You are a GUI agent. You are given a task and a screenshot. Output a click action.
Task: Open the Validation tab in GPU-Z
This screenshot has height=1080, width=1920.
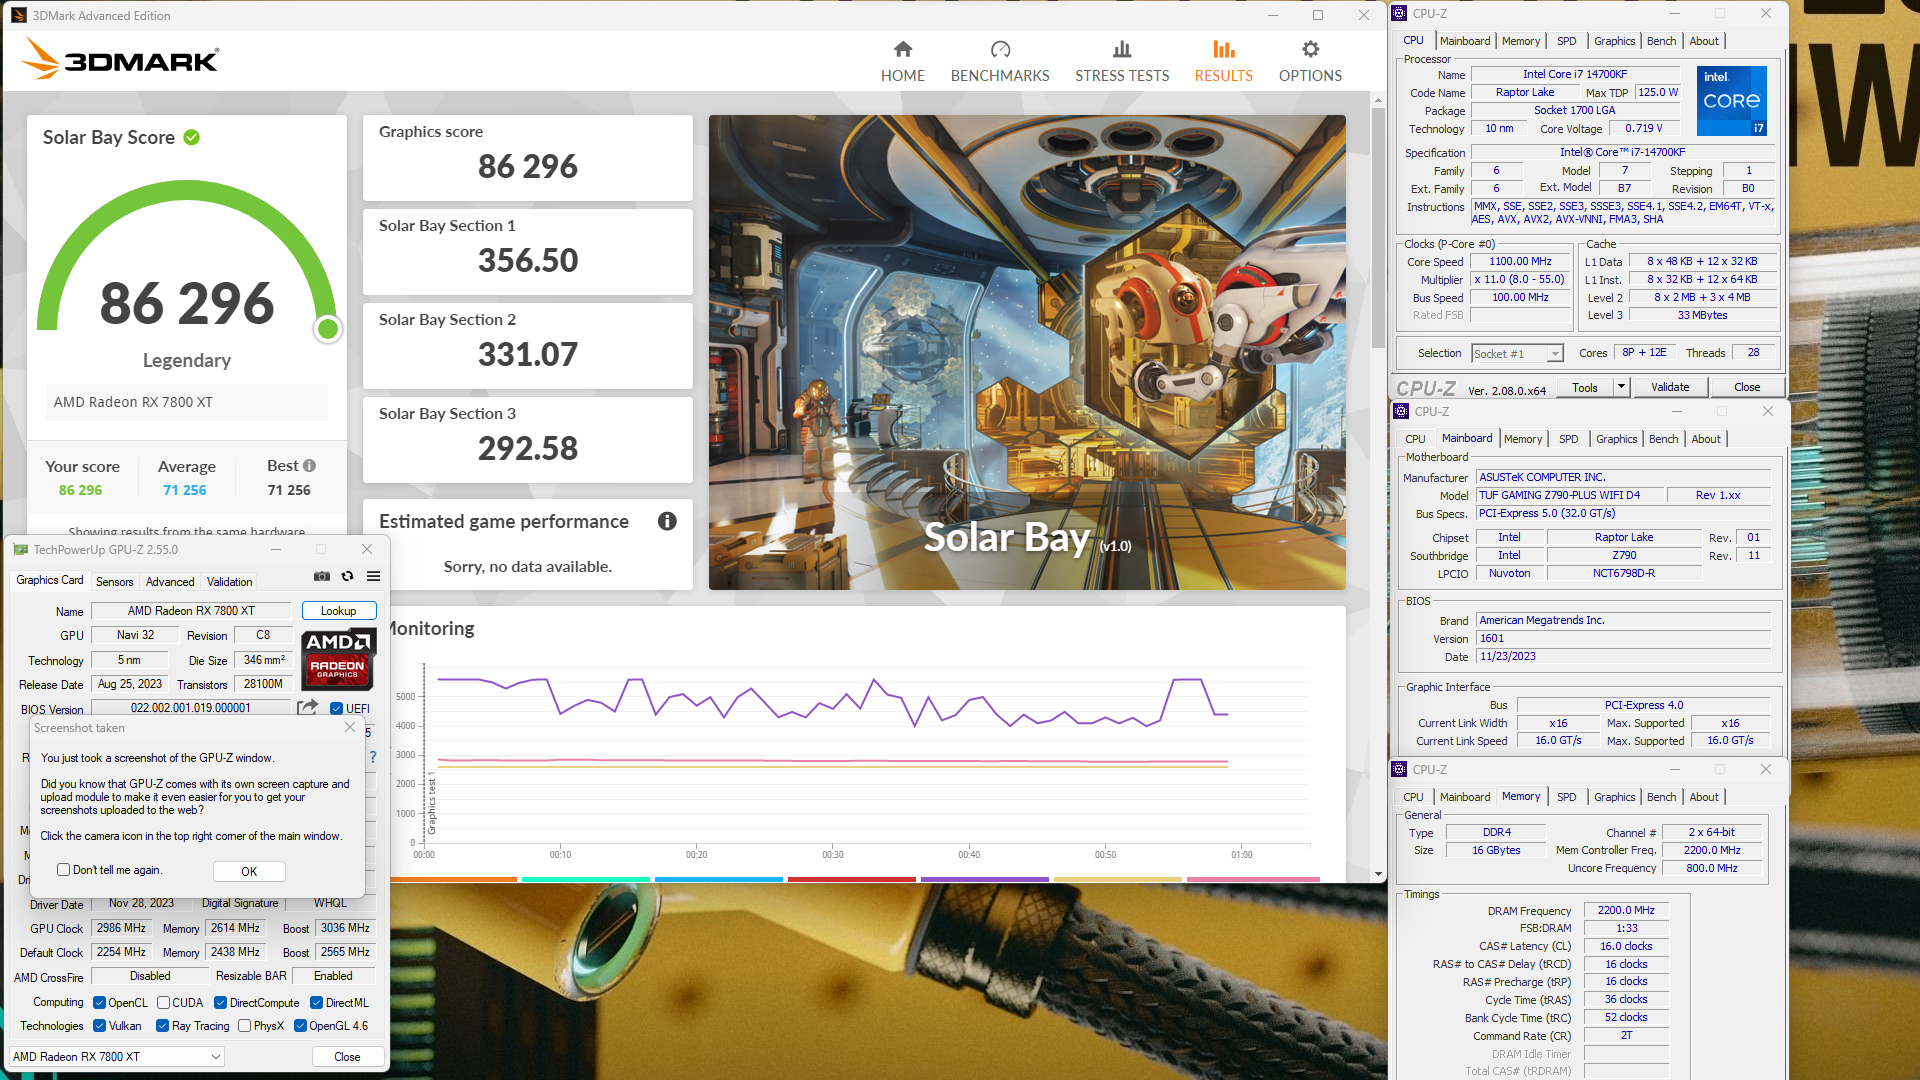click(x=229, y=581)
